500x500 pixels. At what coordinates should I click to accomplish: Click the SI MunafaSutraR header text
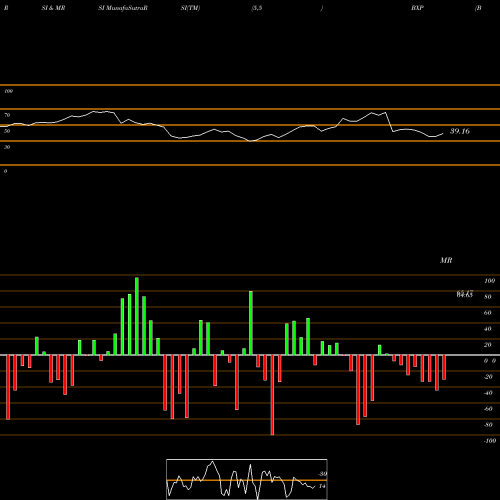click(x=123, y=8)
